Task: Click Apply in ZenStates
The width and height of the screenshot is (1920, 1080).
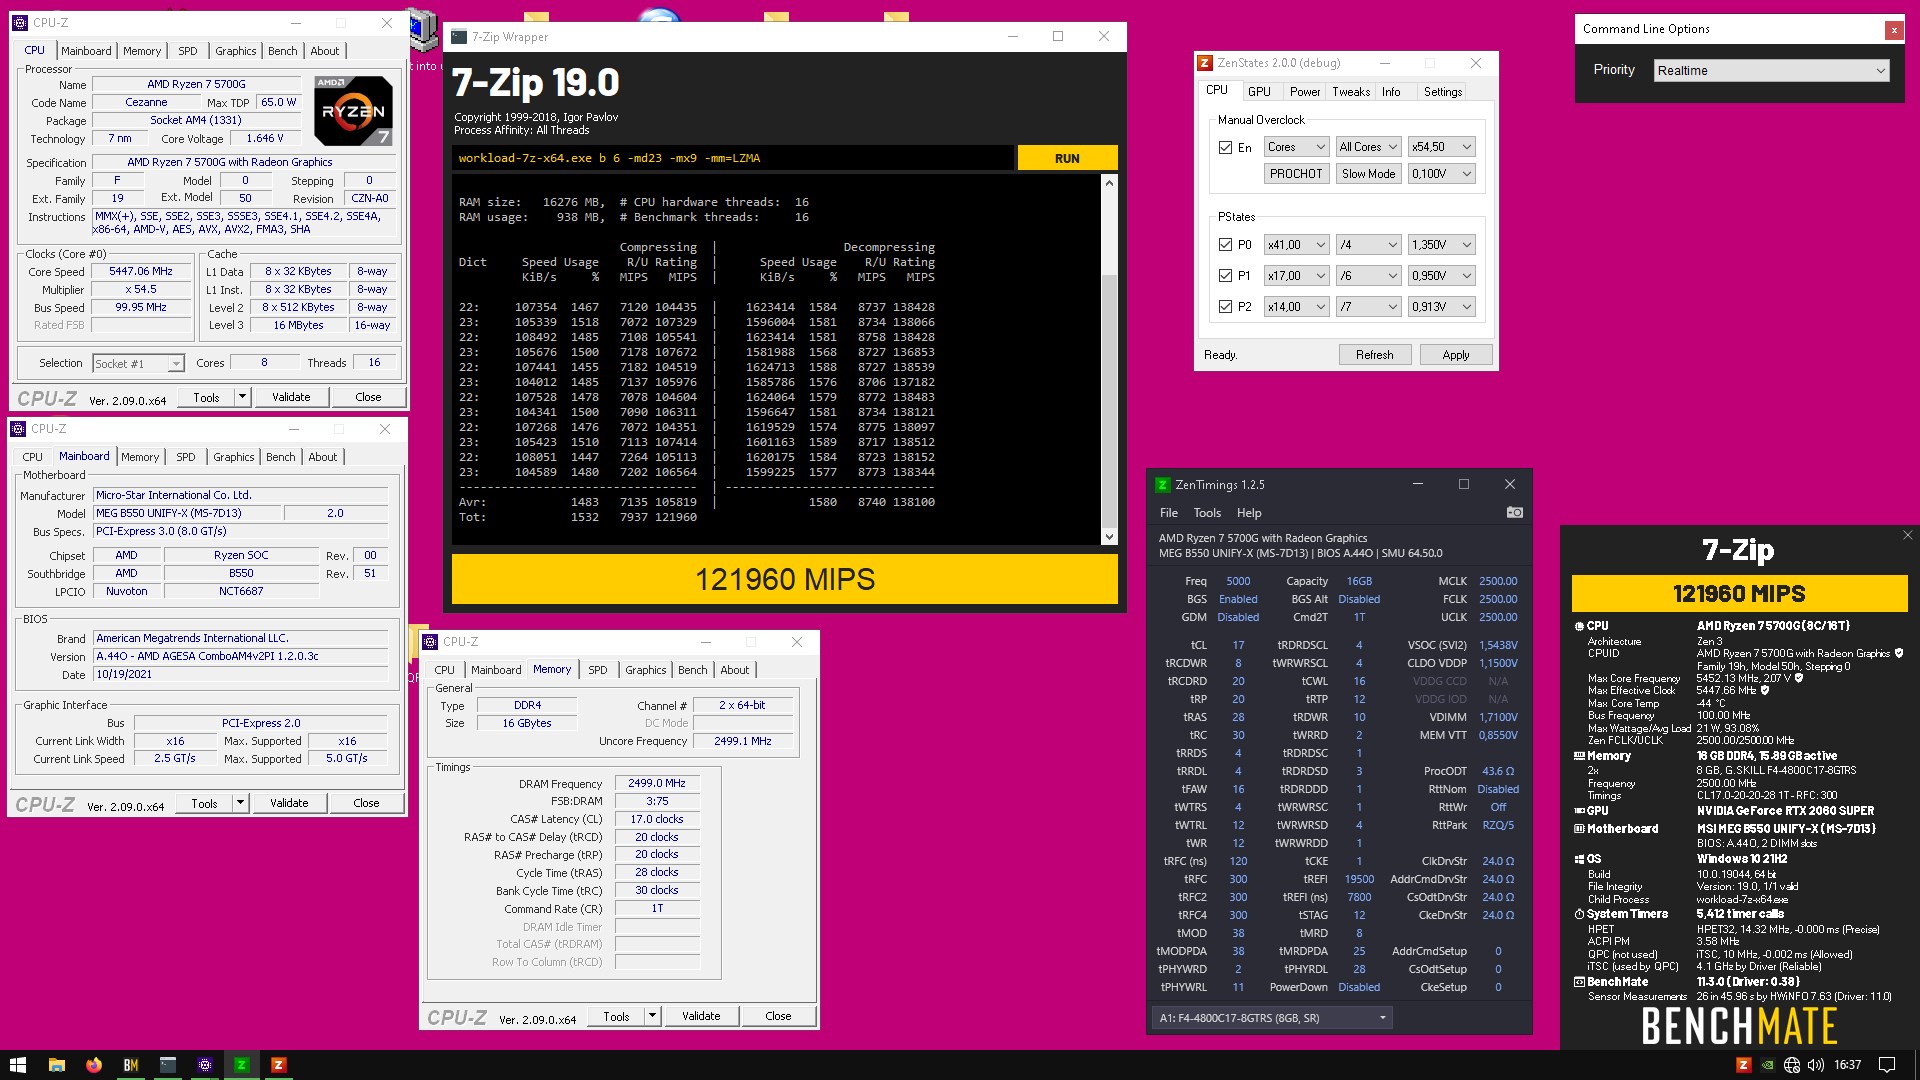Action: click(x=1455, y=355)
